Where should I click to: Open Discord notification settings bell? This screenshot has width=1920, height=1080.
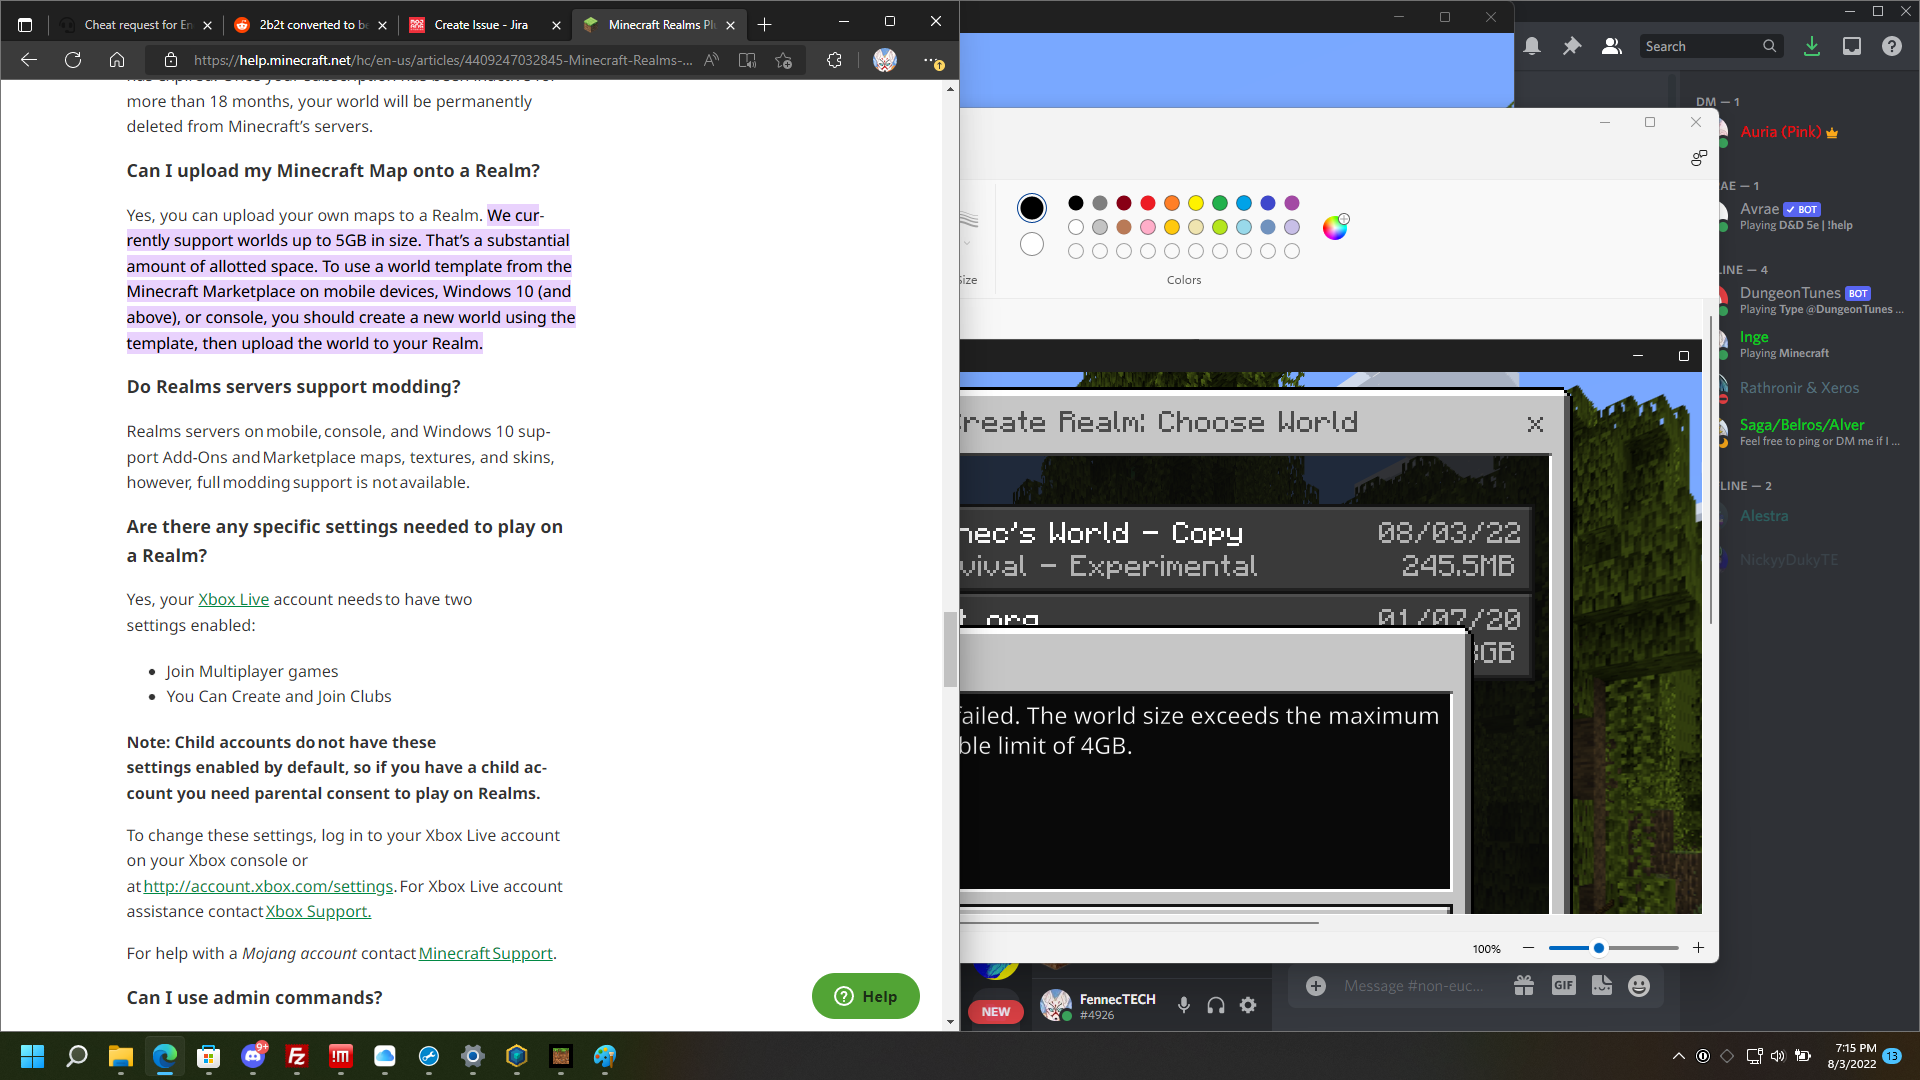(1532, 46)
